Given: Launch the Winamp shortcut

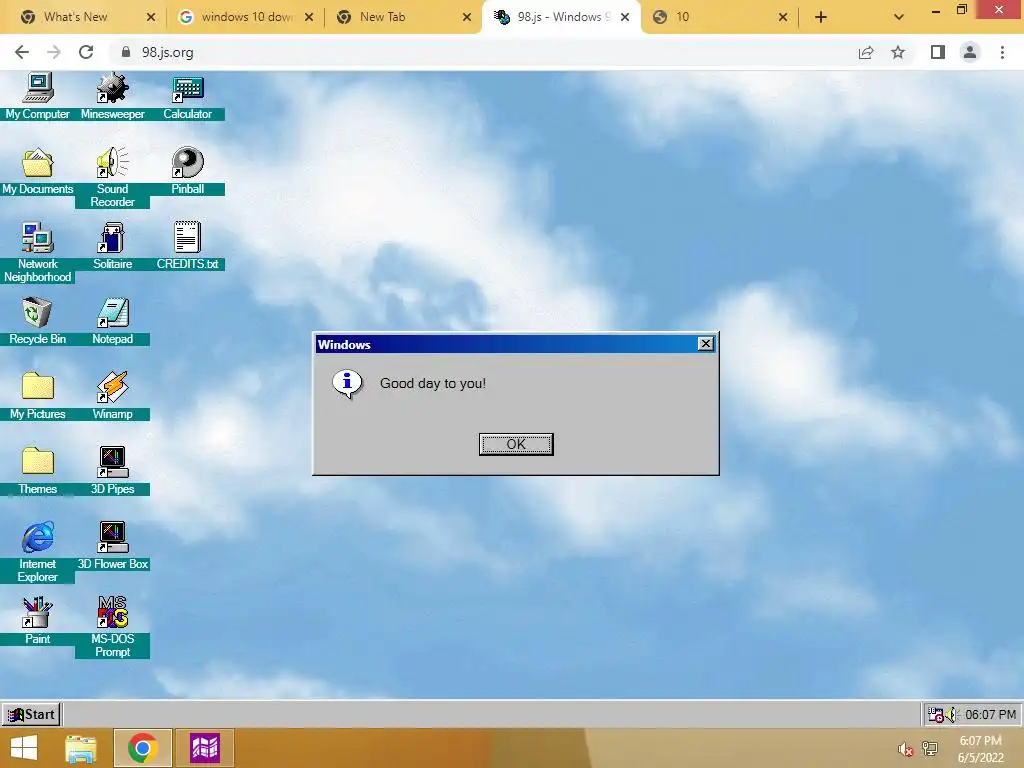Looking at the screenshot, I should pos(112,397).
